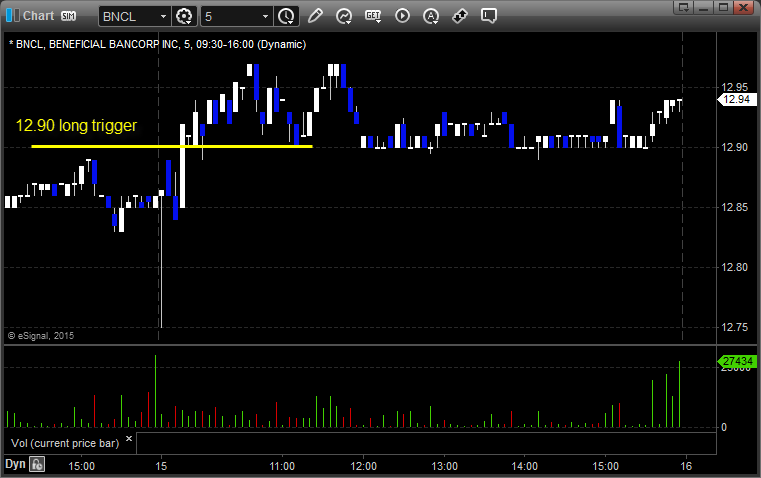Click the 13:00 time axis label
Viewport: 761px width, 478px height.
(444, 466)
